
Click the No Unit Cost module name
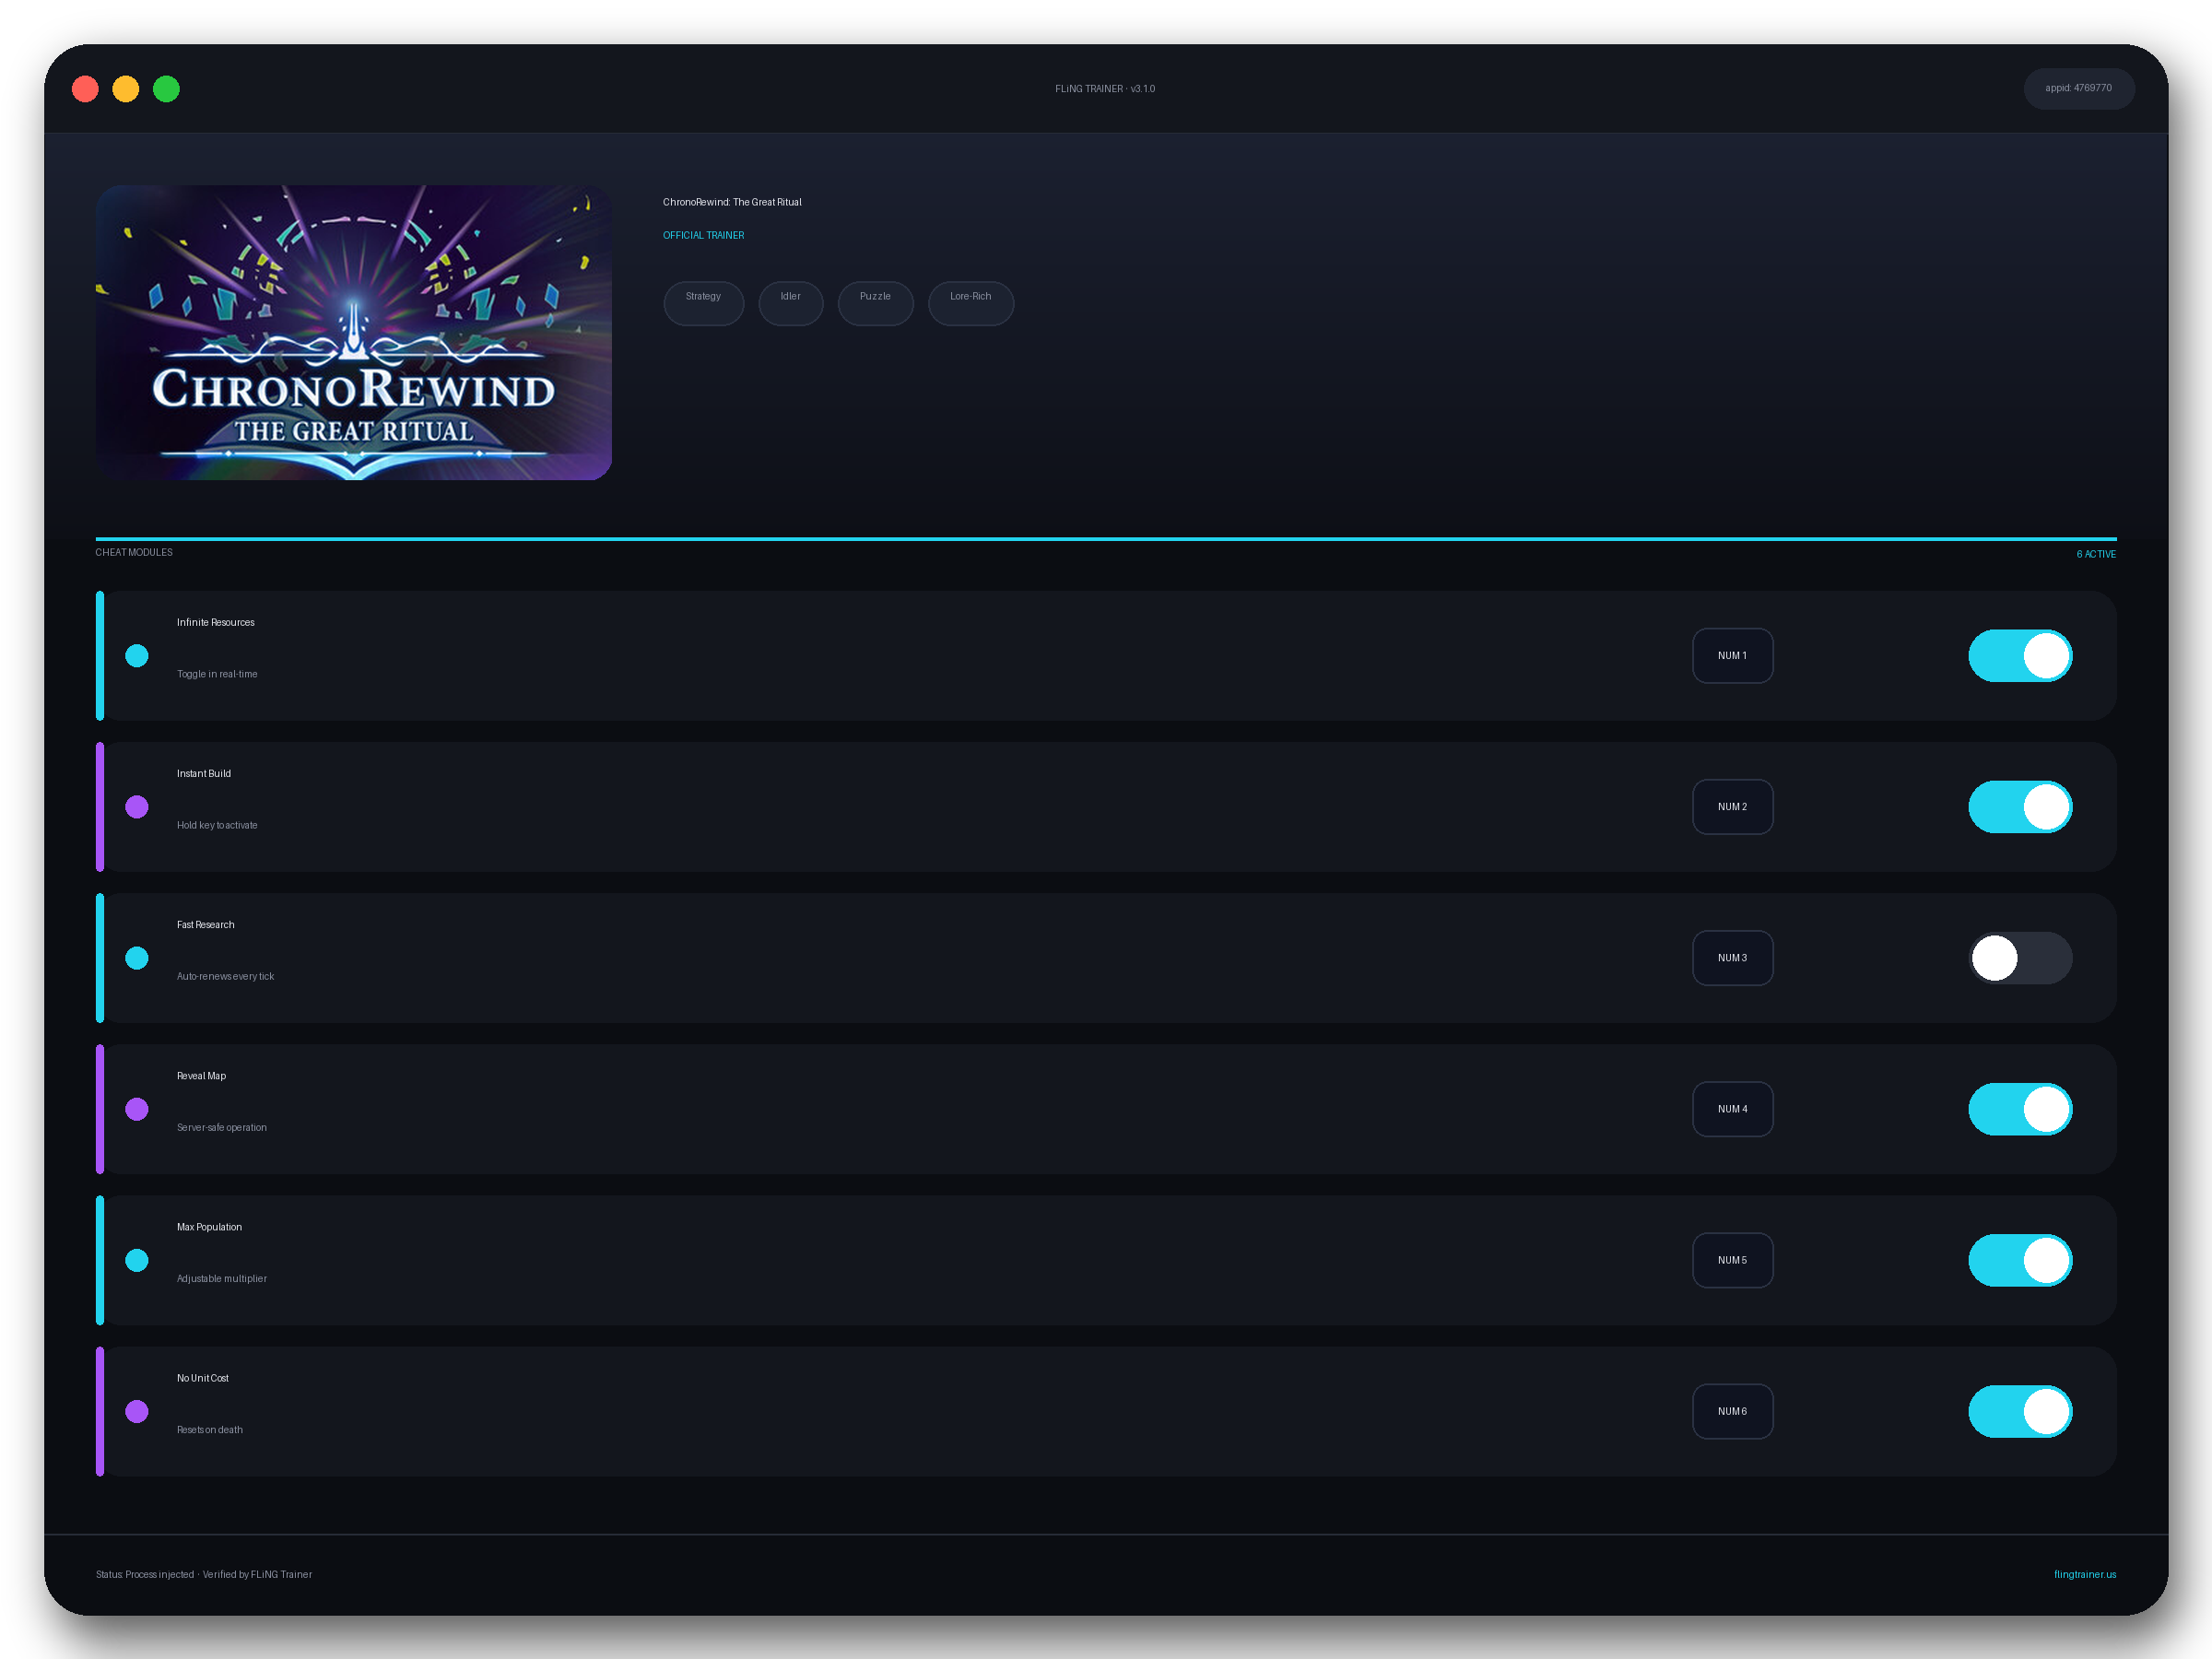click(x=203, y=1378)
